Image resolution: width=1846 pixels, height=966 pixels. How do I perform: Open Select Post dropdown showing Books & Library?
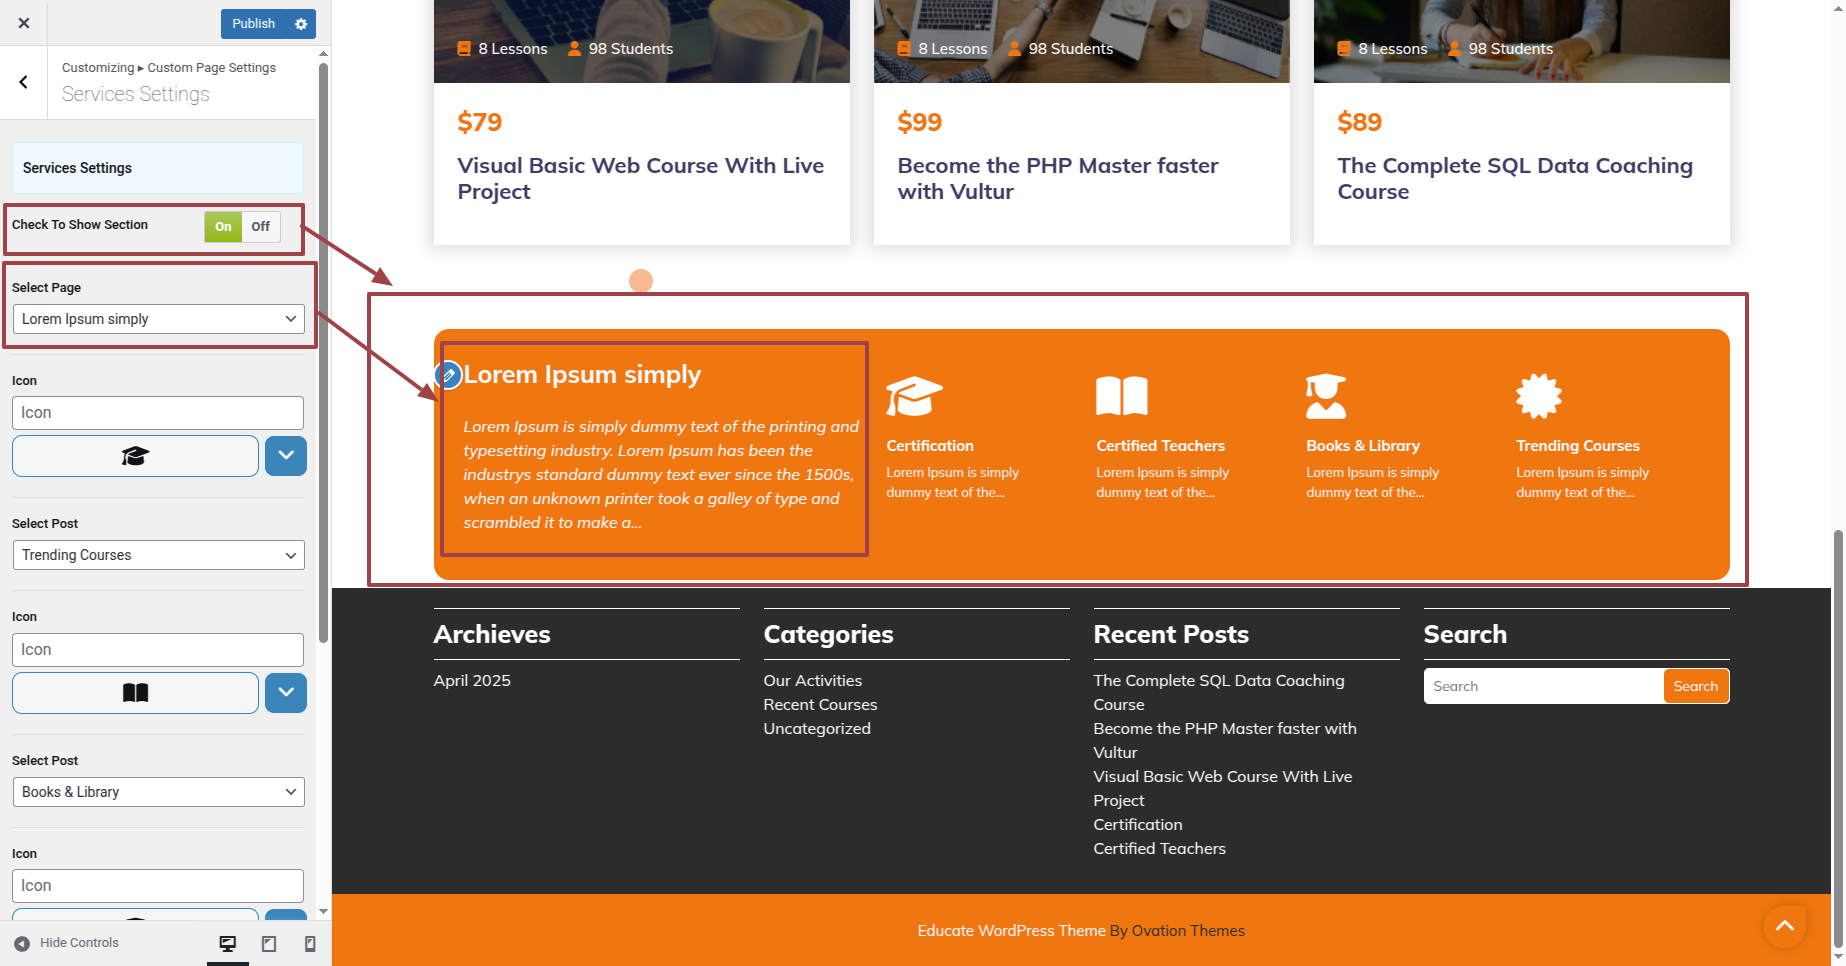pyautogui.click(x=159, y=792)
